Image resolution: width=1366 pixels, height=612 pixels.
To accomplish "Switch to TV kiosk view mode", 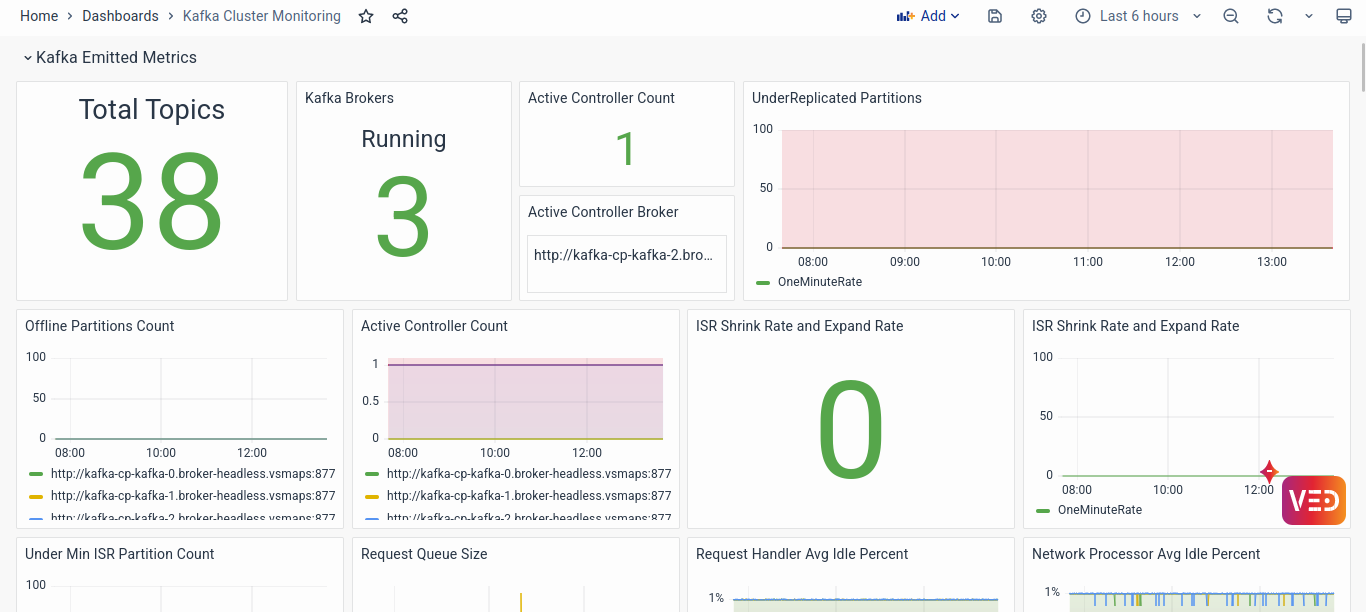I will click(1343, 16).
